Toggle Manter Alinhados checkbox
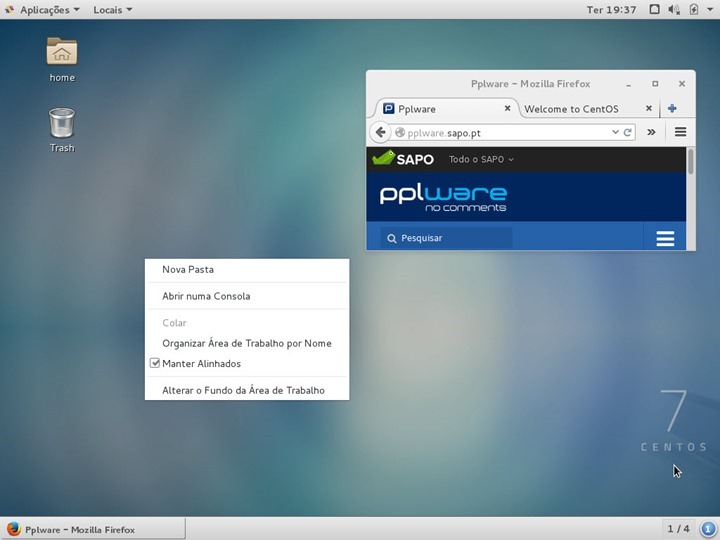Image resolution: width=720 pixels, height=540 pixels. tap(155, 363)
